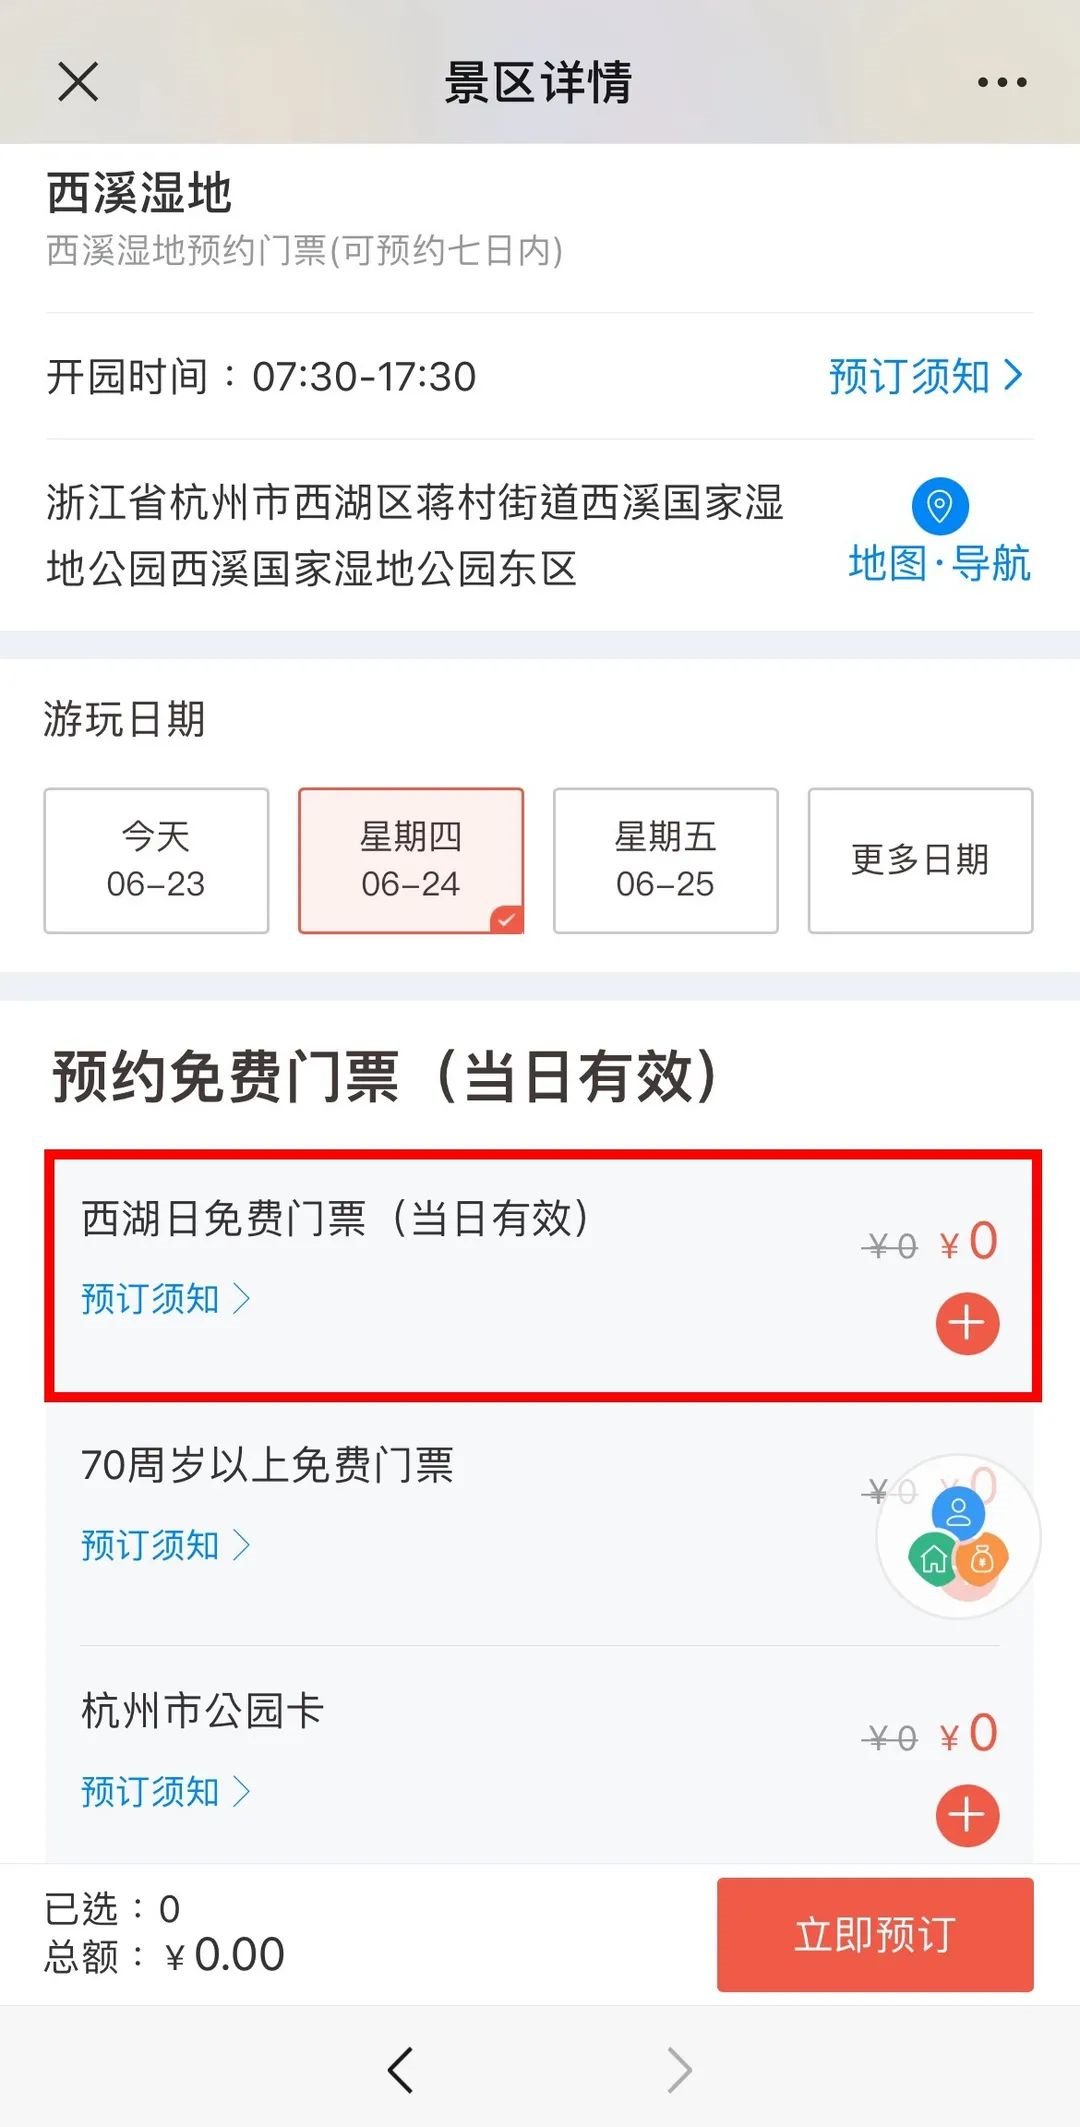
Task: Expand 预订须知 under 70周岁以上免费门票
Action: (x=166, y=1545)
